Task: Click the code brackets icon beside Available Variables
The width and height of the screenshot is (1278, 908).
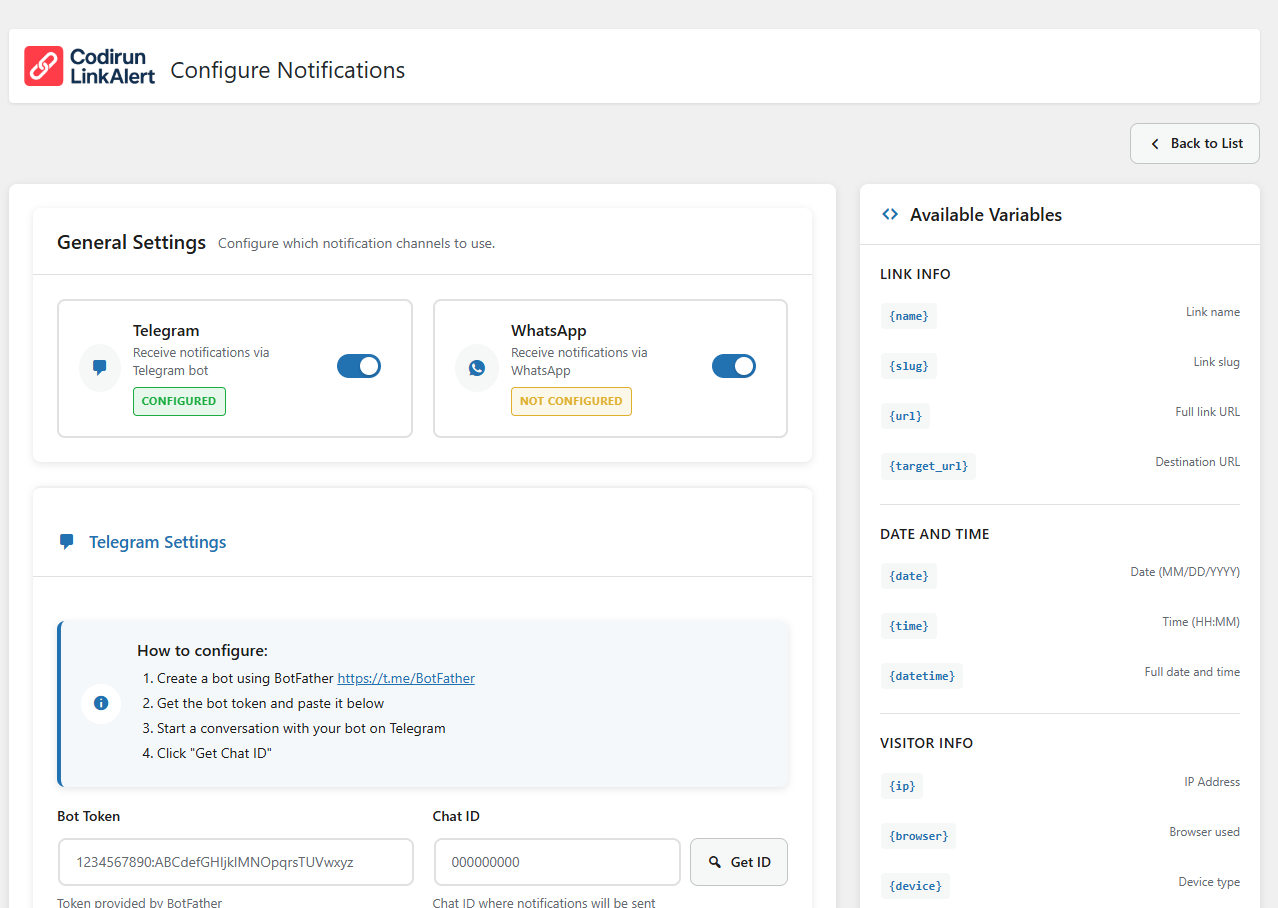Action: pos(890,214)
